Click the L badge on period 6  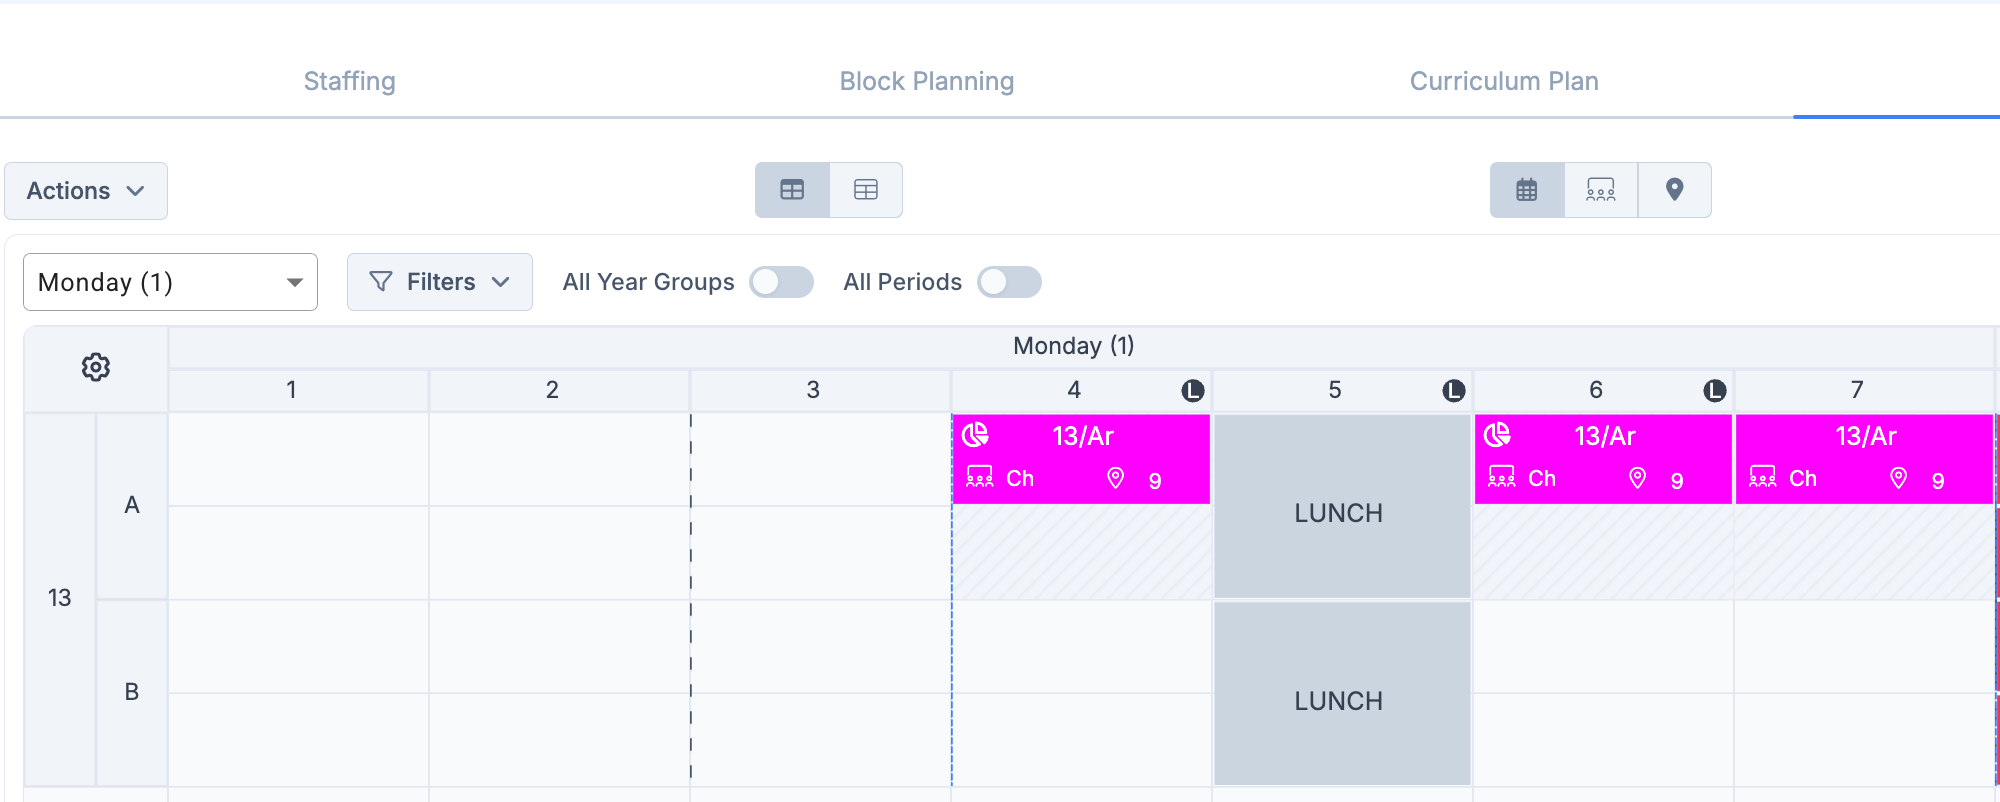point(1714,391)
